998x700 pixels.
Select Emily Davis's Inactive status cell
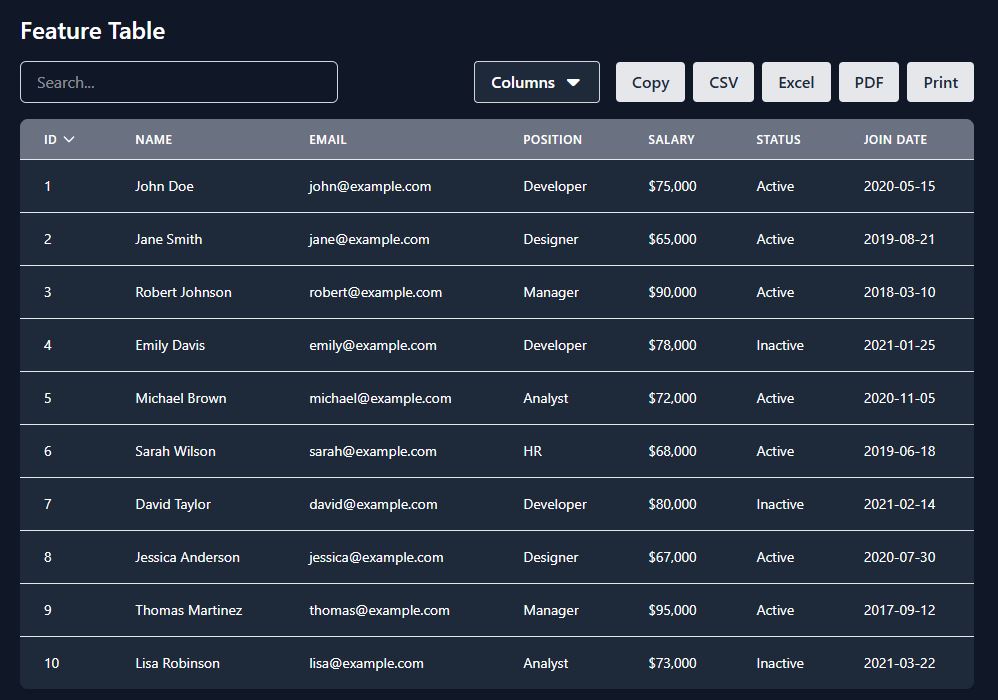tap(780, 346)
